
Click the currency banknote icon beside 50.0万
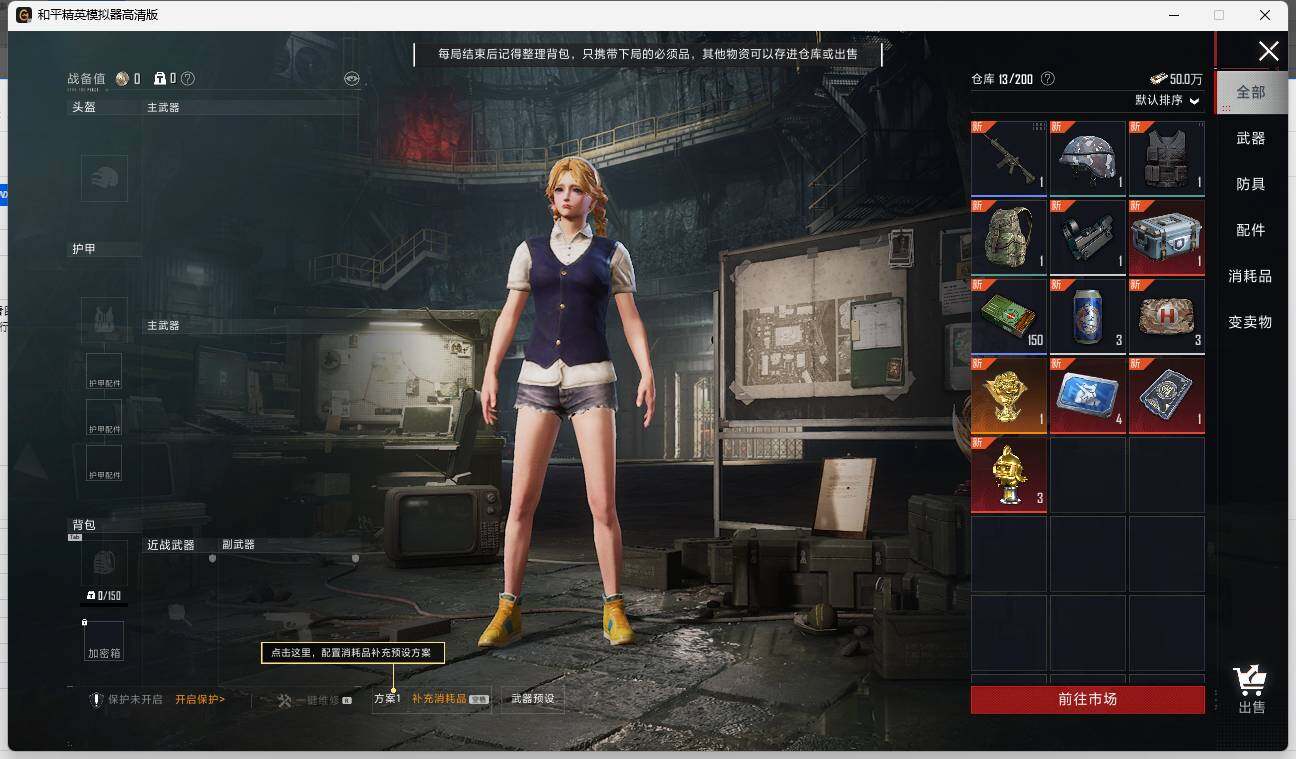(1158, 79)
